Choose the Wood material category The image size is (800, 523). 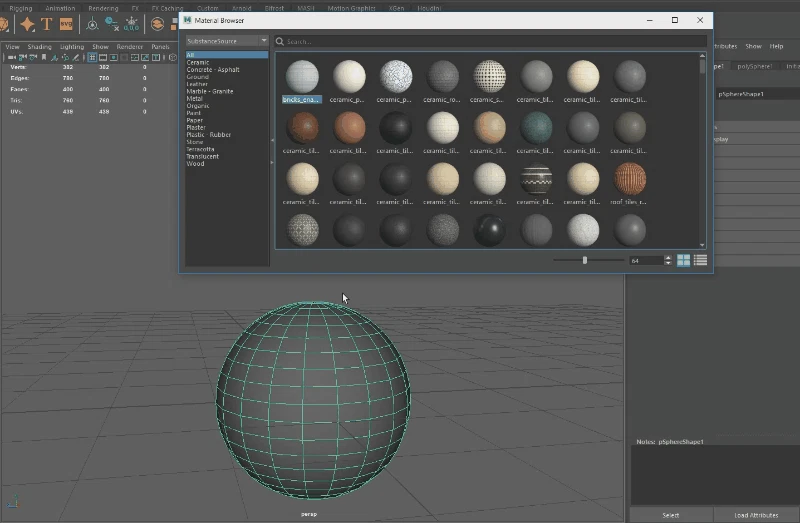point(196,163)
